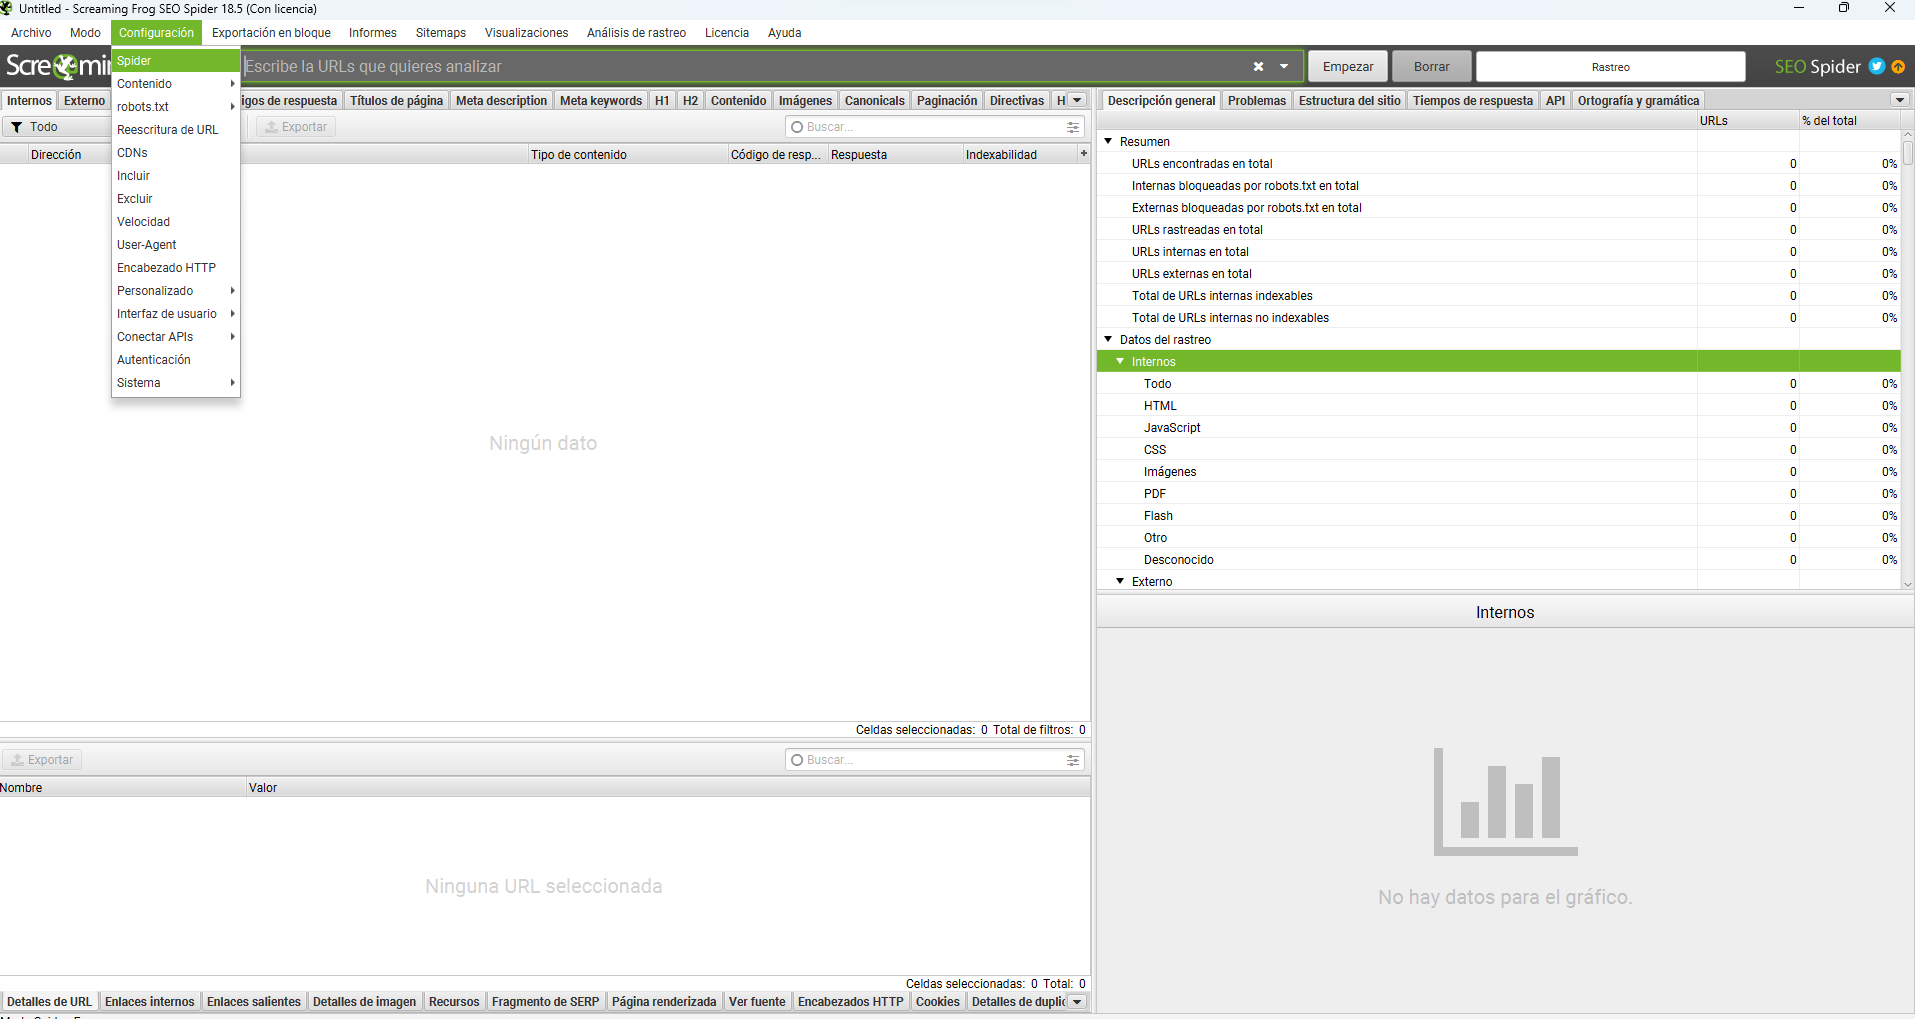Click the funnel filter icon next to Todo
Viewport: 1915px width, 1019px height.
pos(17,127)
